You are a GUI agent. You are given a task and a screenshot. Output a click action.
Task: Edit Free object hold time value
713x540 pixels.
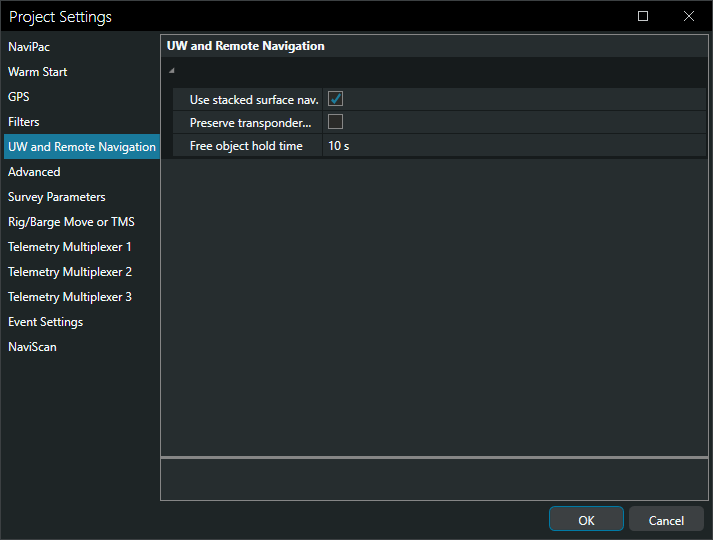514,145
